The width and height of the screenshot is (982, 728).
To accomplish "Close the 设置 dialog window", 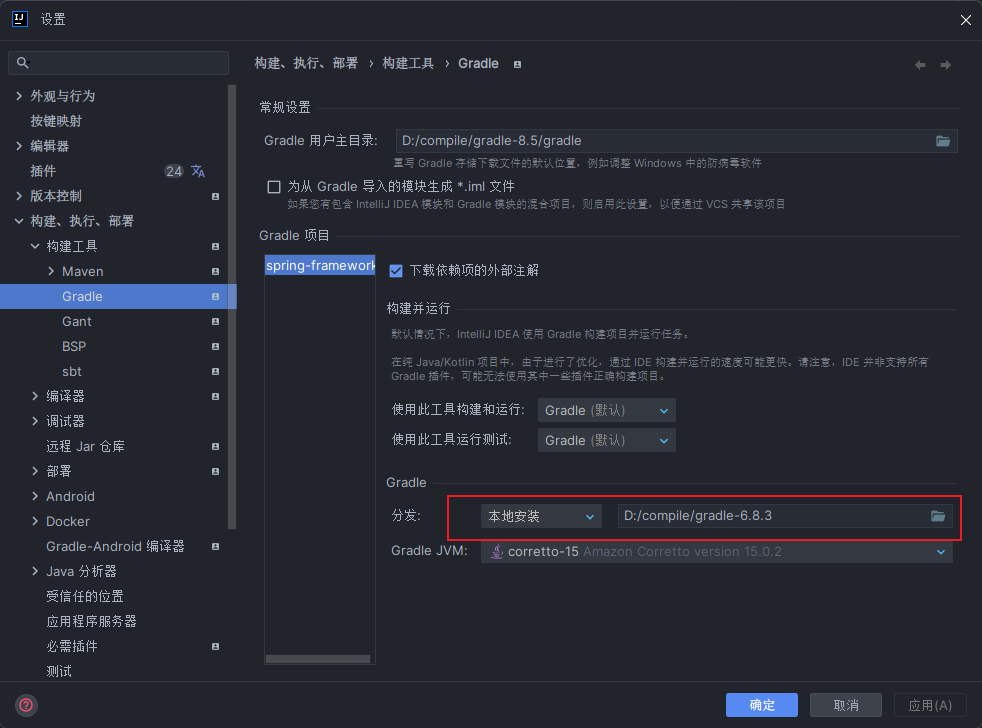I will [x=966, y=20].
